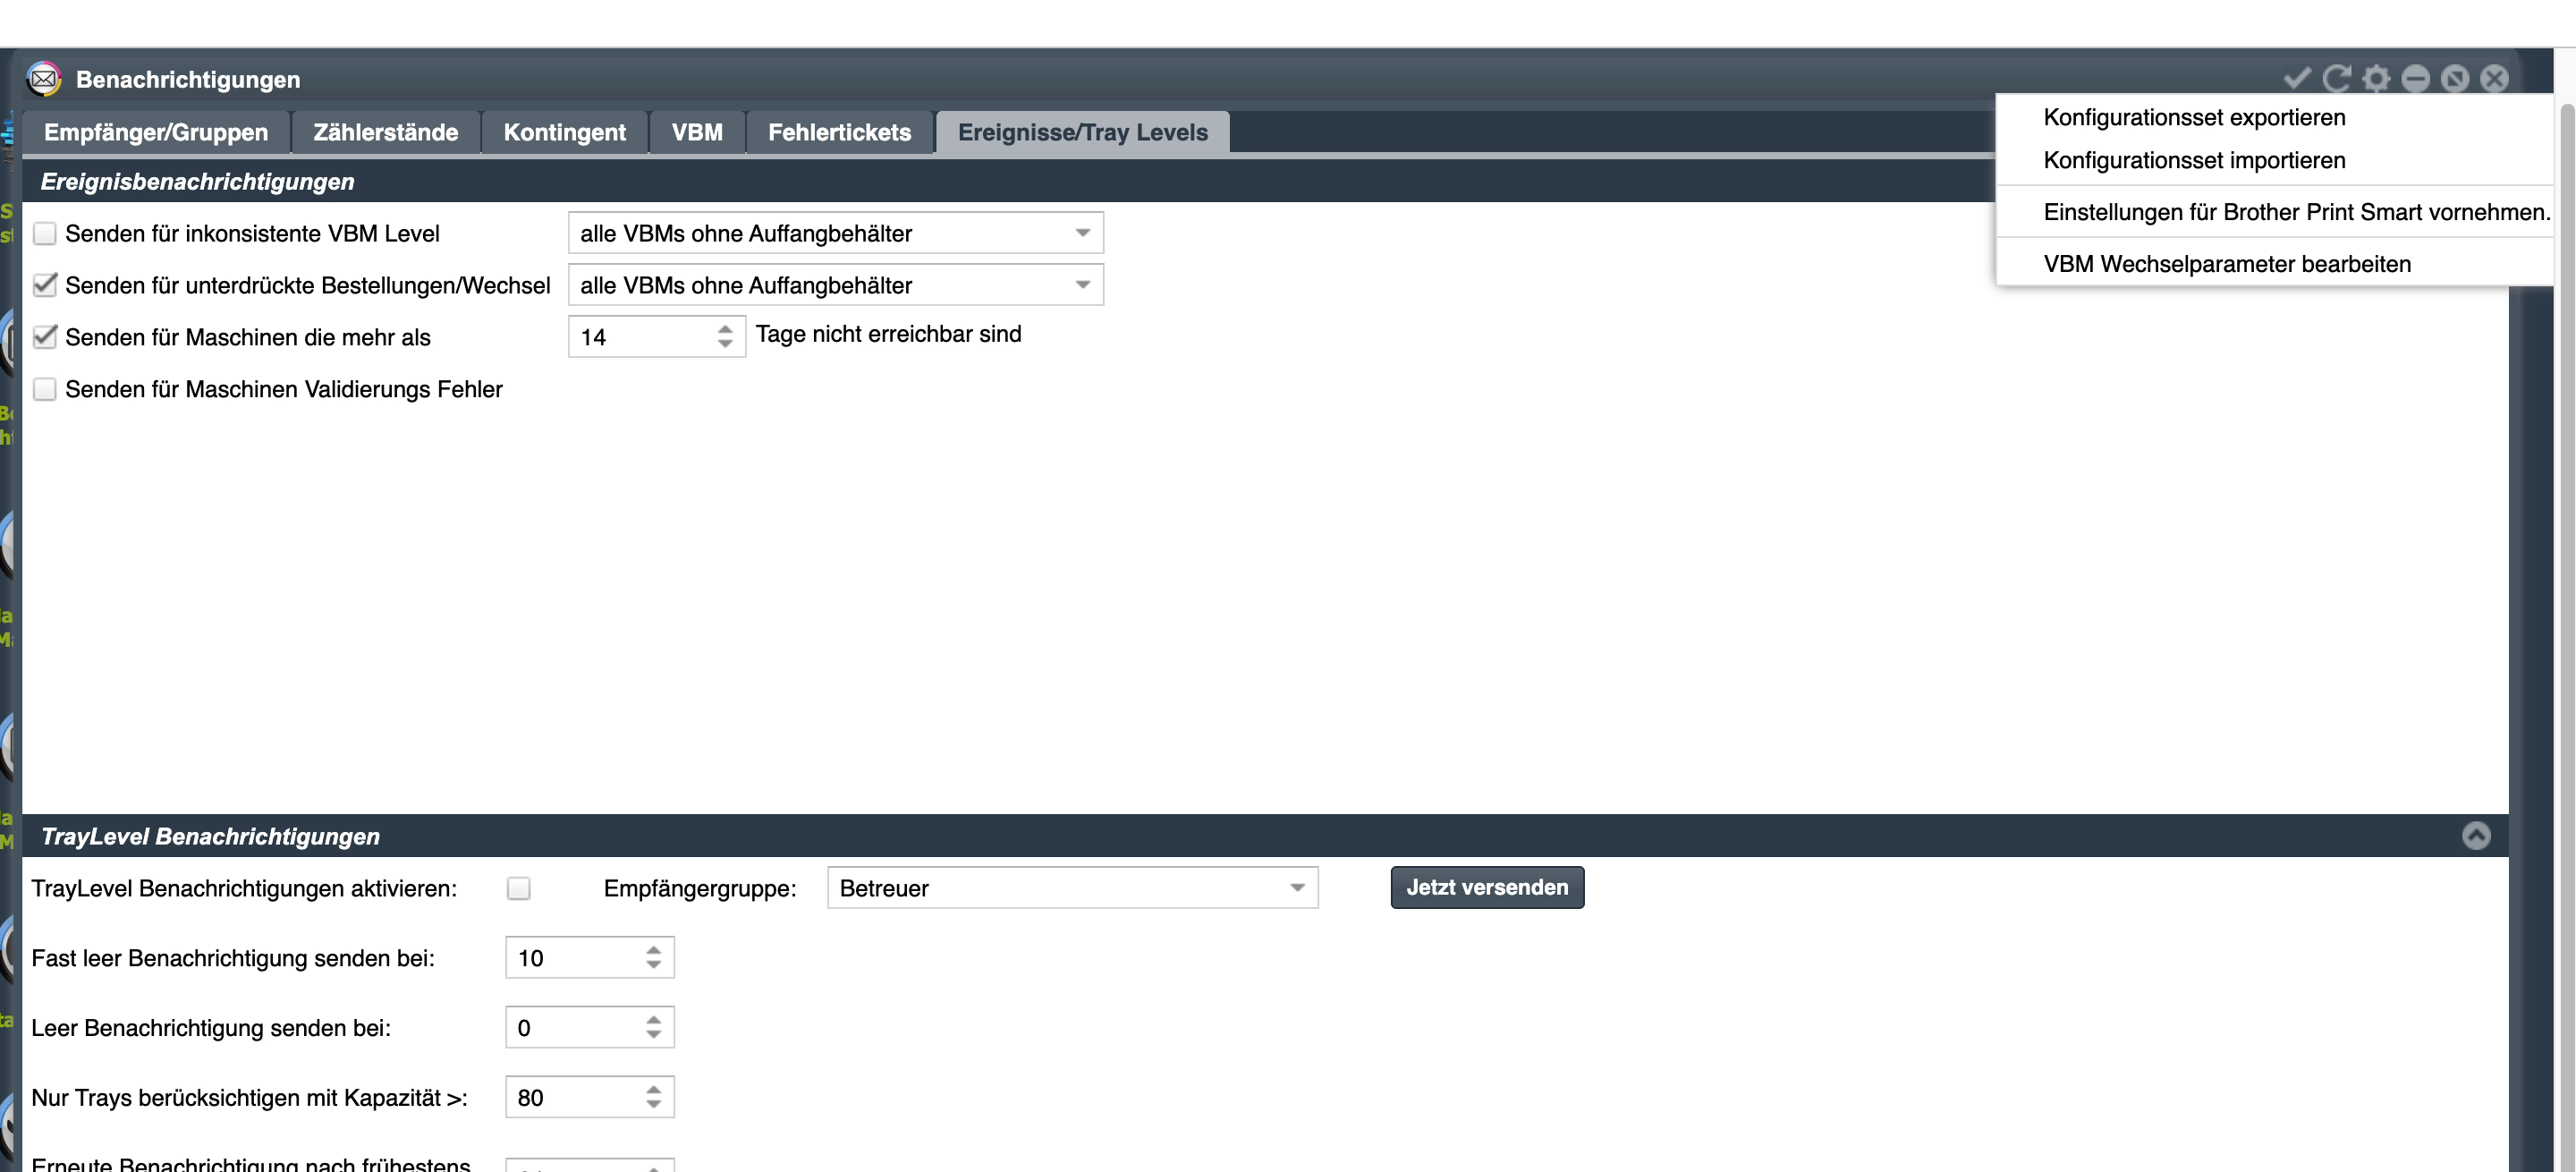2576x1172 pixels.
Task: Click the Jetzt versenden button
Action: 1487,887
